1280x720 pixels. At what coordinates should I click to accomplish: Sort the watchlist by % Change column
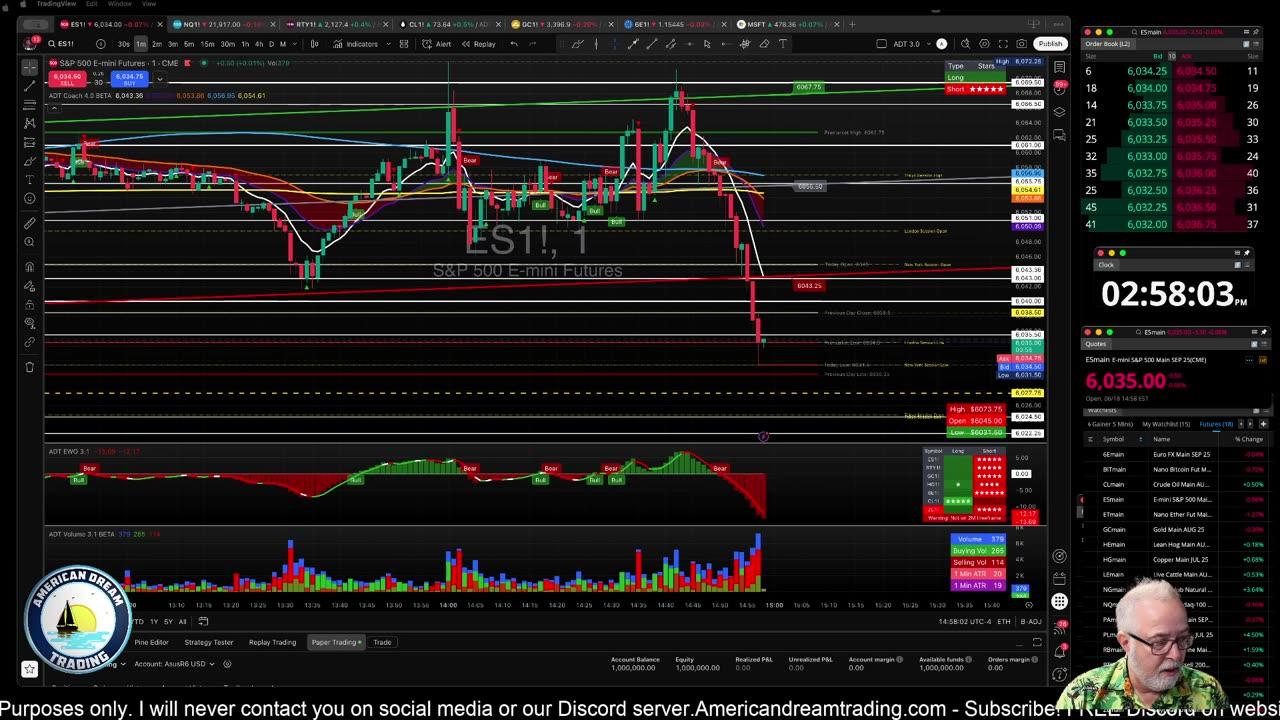tap(1249, 439)
